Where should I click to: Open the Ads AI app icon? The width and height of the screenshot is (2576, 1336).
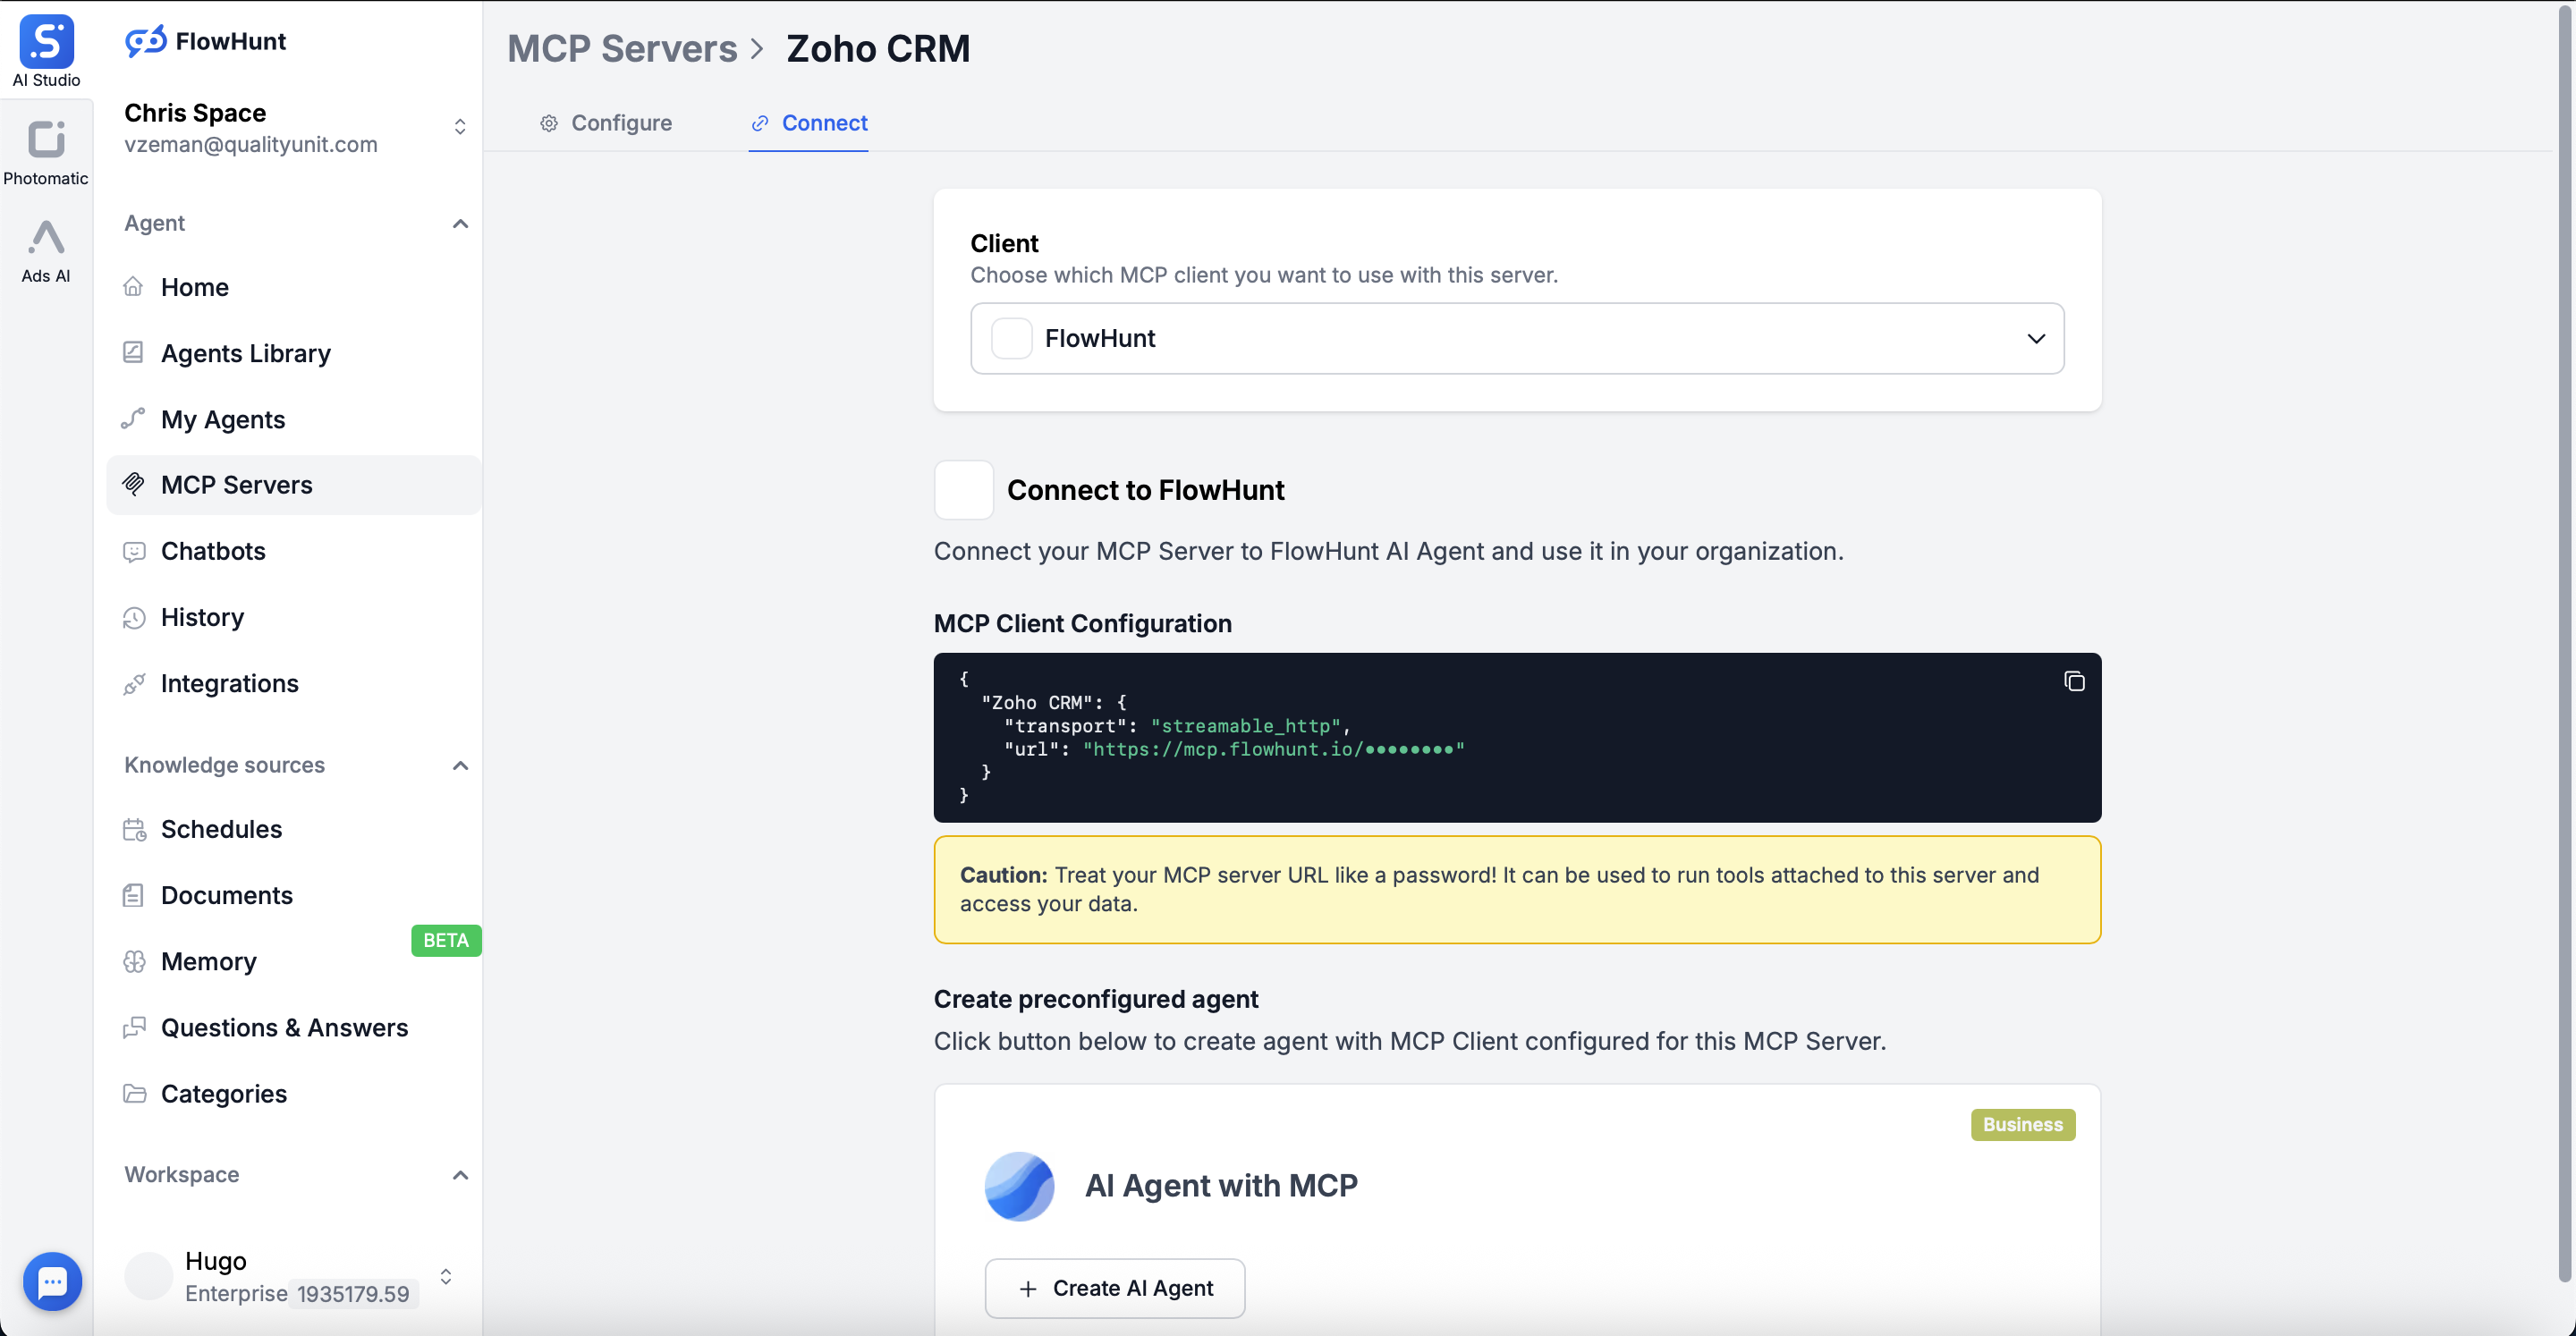pos(46,239)
